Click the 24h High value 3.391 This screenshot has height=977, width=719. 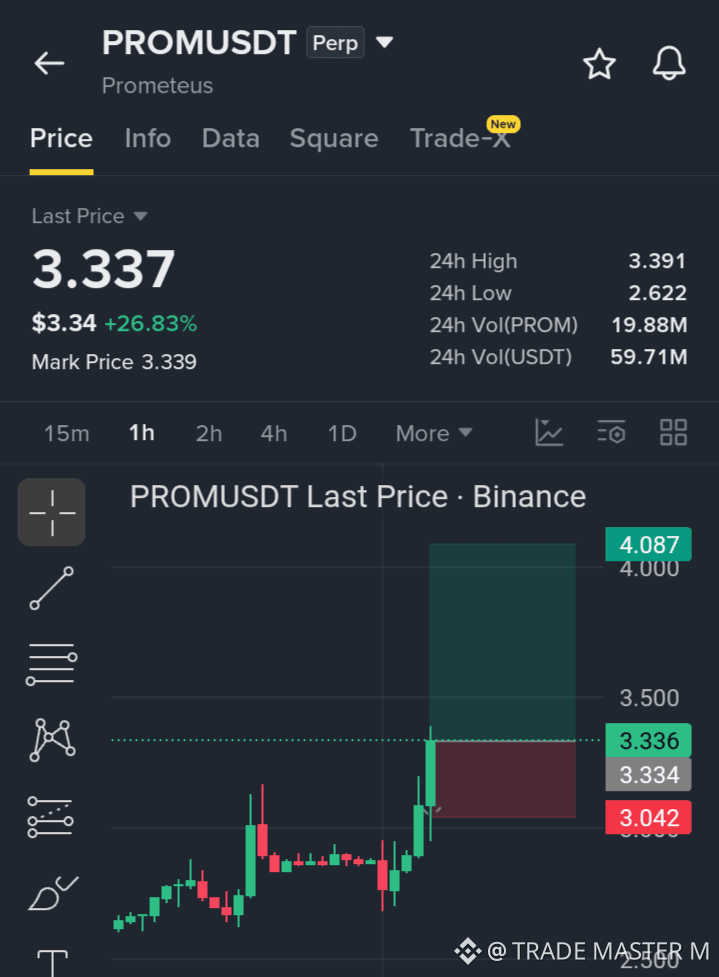657,260
